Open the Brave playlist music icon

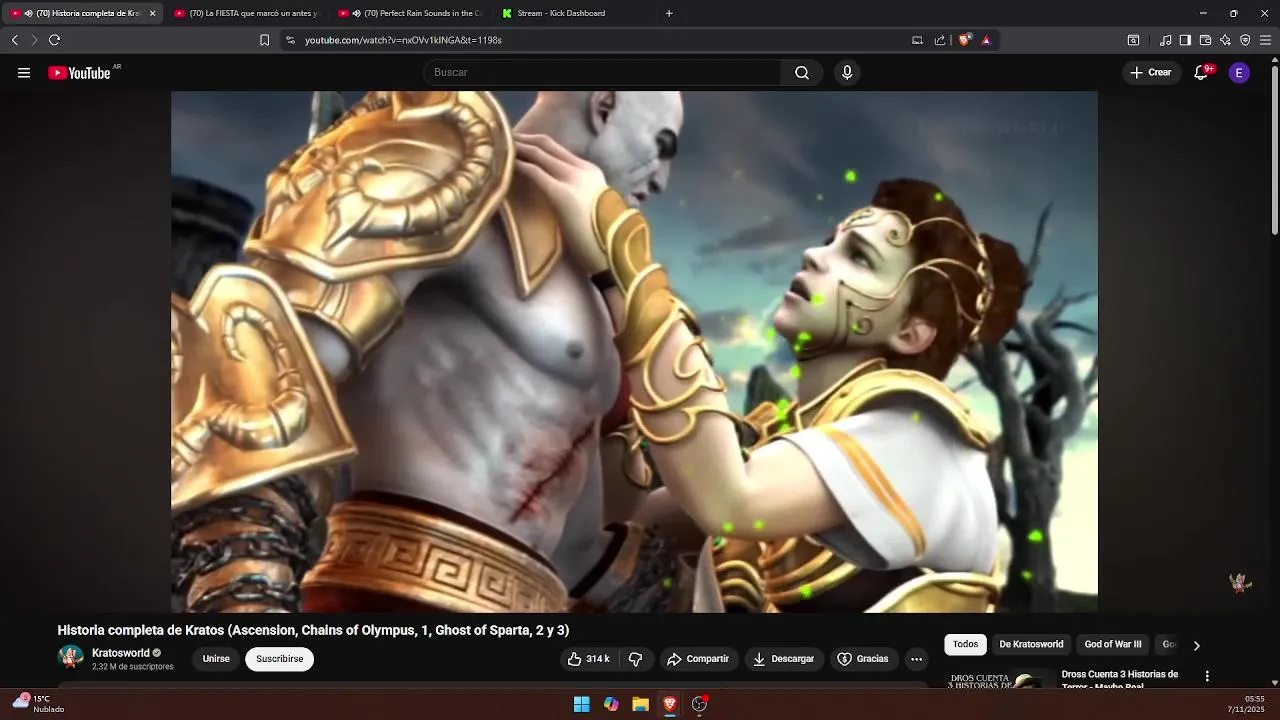(x=1165, y=40)
